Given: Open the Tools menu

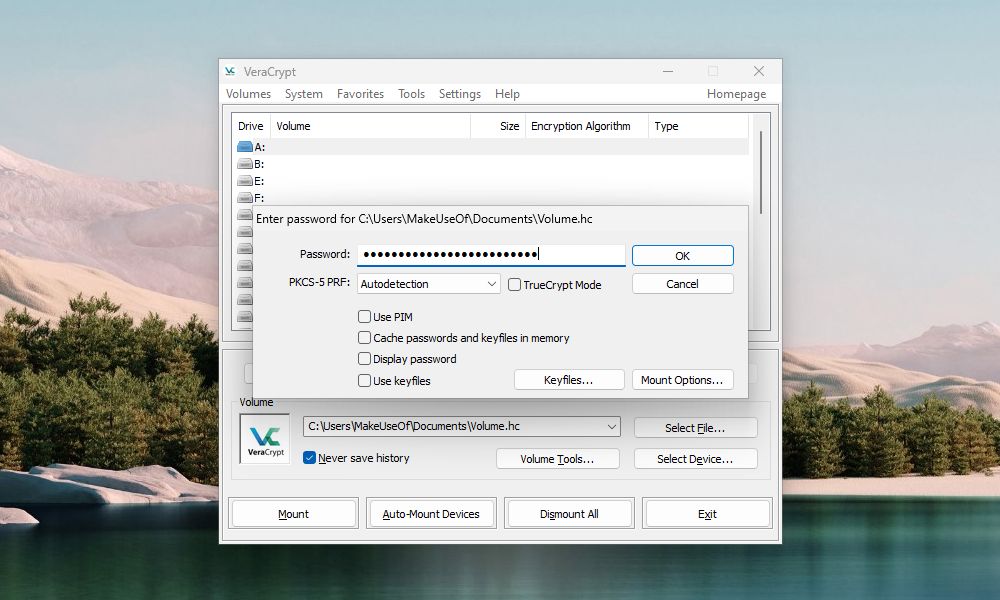Looking at the screenshot, I should 411,94.
